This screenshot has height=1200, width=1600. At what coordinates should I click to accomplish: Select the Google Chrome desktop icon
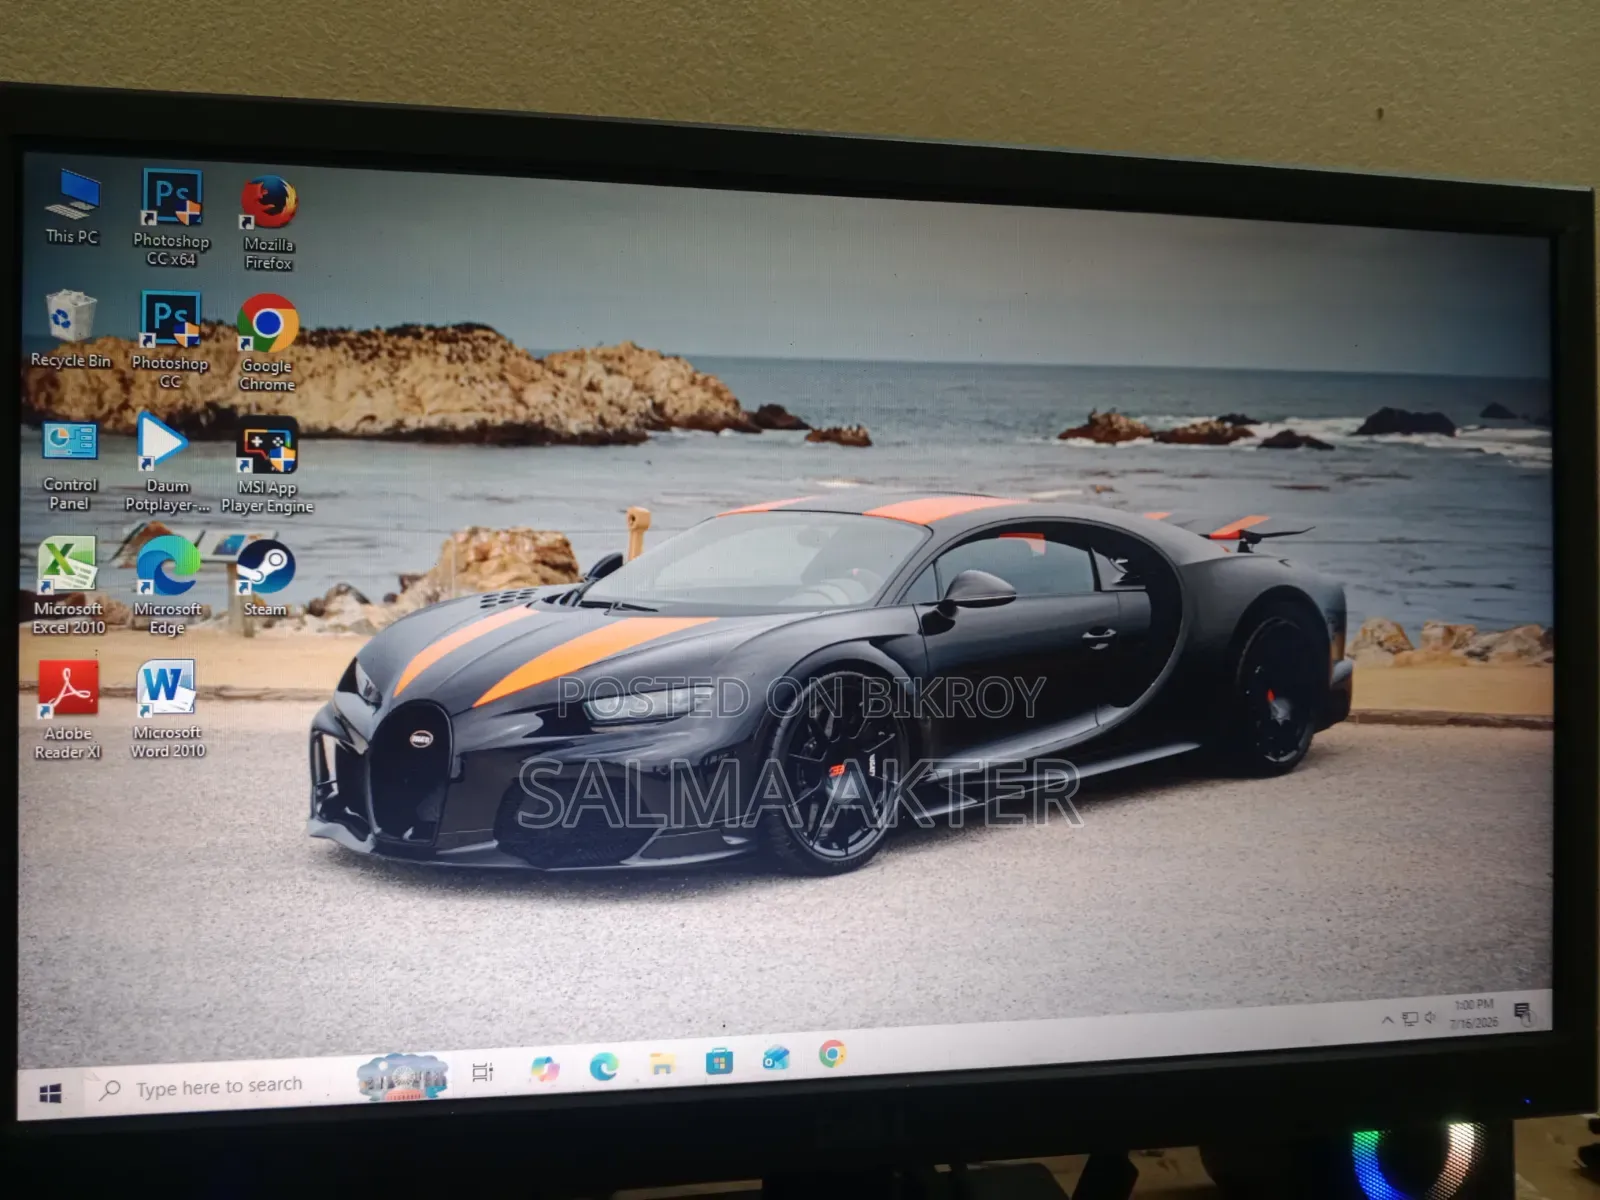(267, 343)
